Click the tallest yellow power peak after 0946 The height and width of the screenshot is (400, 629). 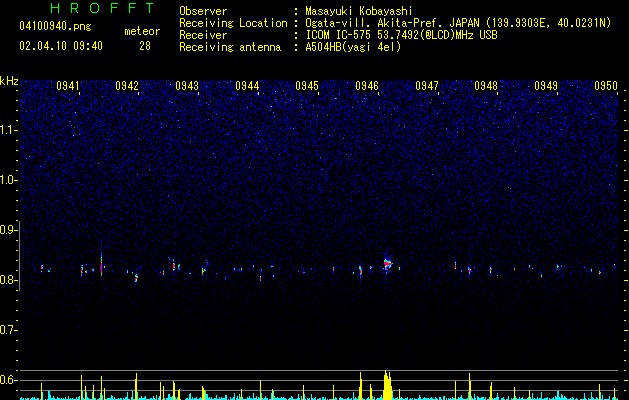(x=387, y=385)
